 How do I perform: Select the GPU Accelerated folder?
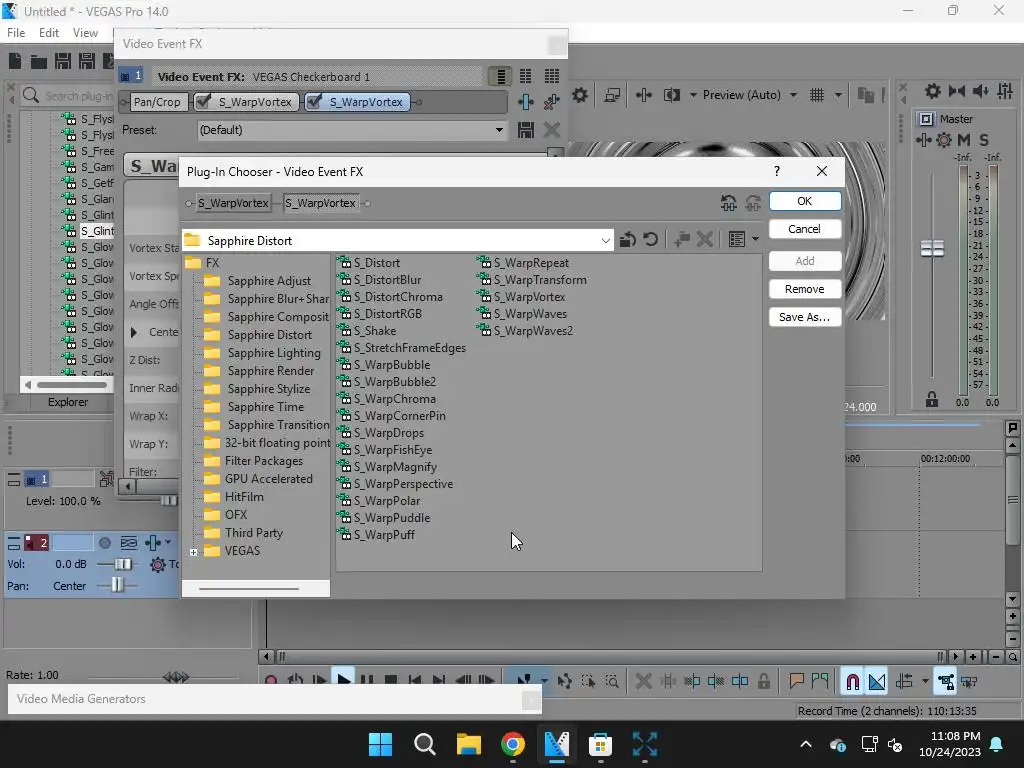point(268,479)
